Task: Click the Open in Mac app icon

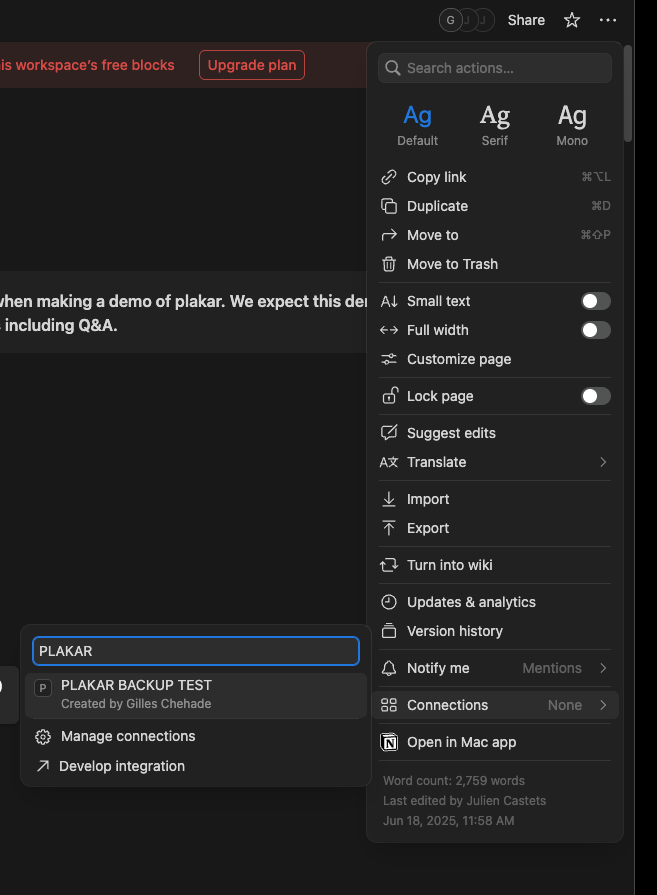Action: 389,742
